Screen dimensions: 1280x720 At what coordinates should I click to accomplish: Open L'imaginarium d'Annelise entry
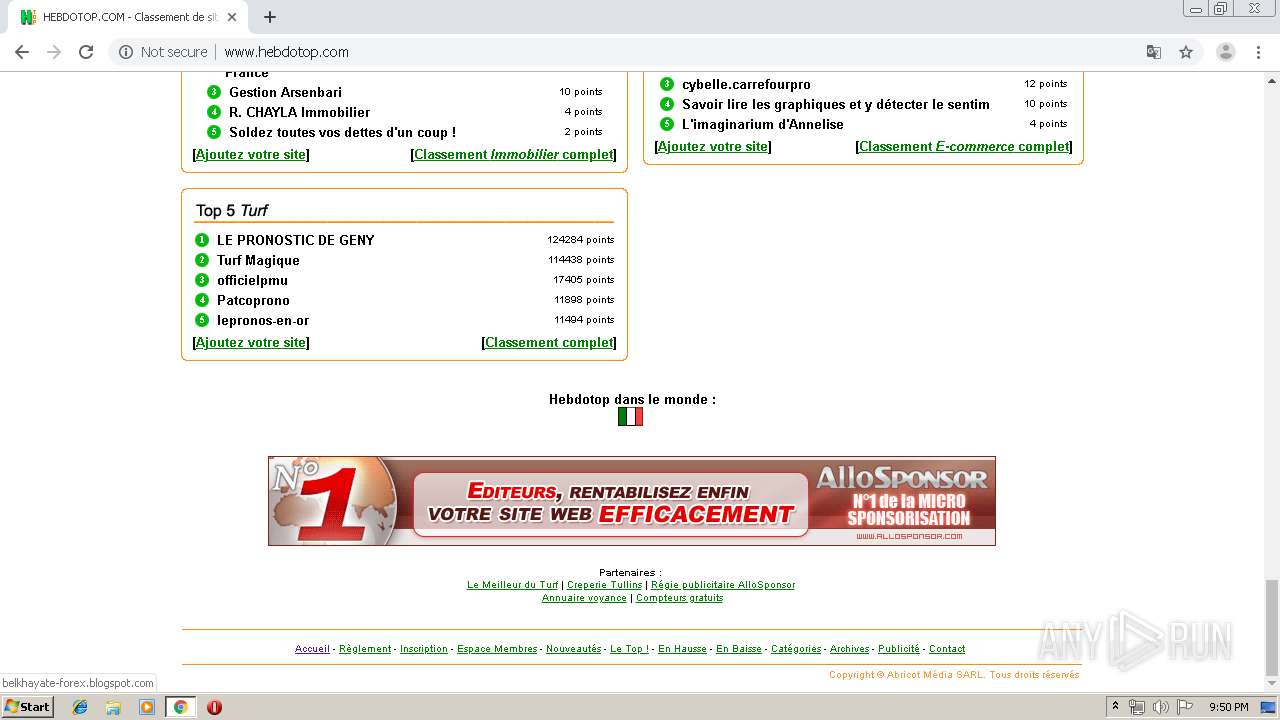pos(763,124)
